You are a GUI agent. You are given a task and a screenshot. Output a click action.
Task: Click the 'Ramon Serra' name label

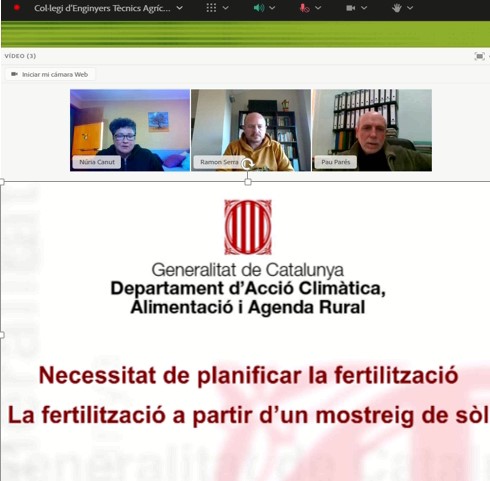click(x=219, y=162)
